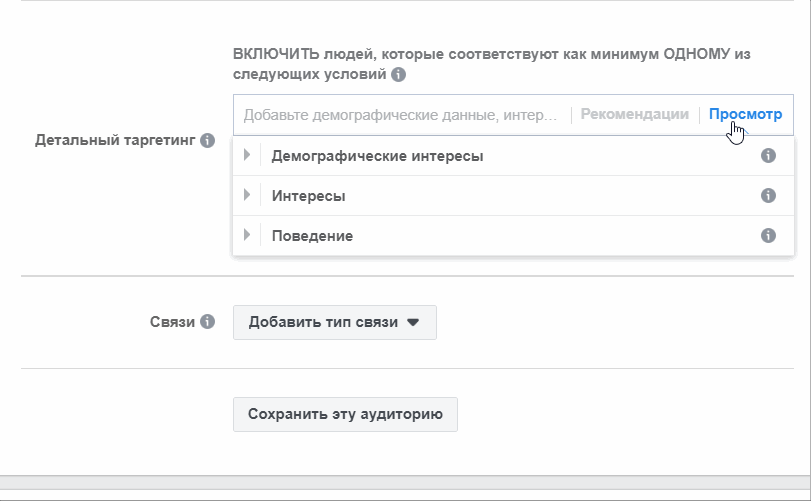Click the Просмотр link
The height and width of the screenshot is (501, 811).
(745, 115)
